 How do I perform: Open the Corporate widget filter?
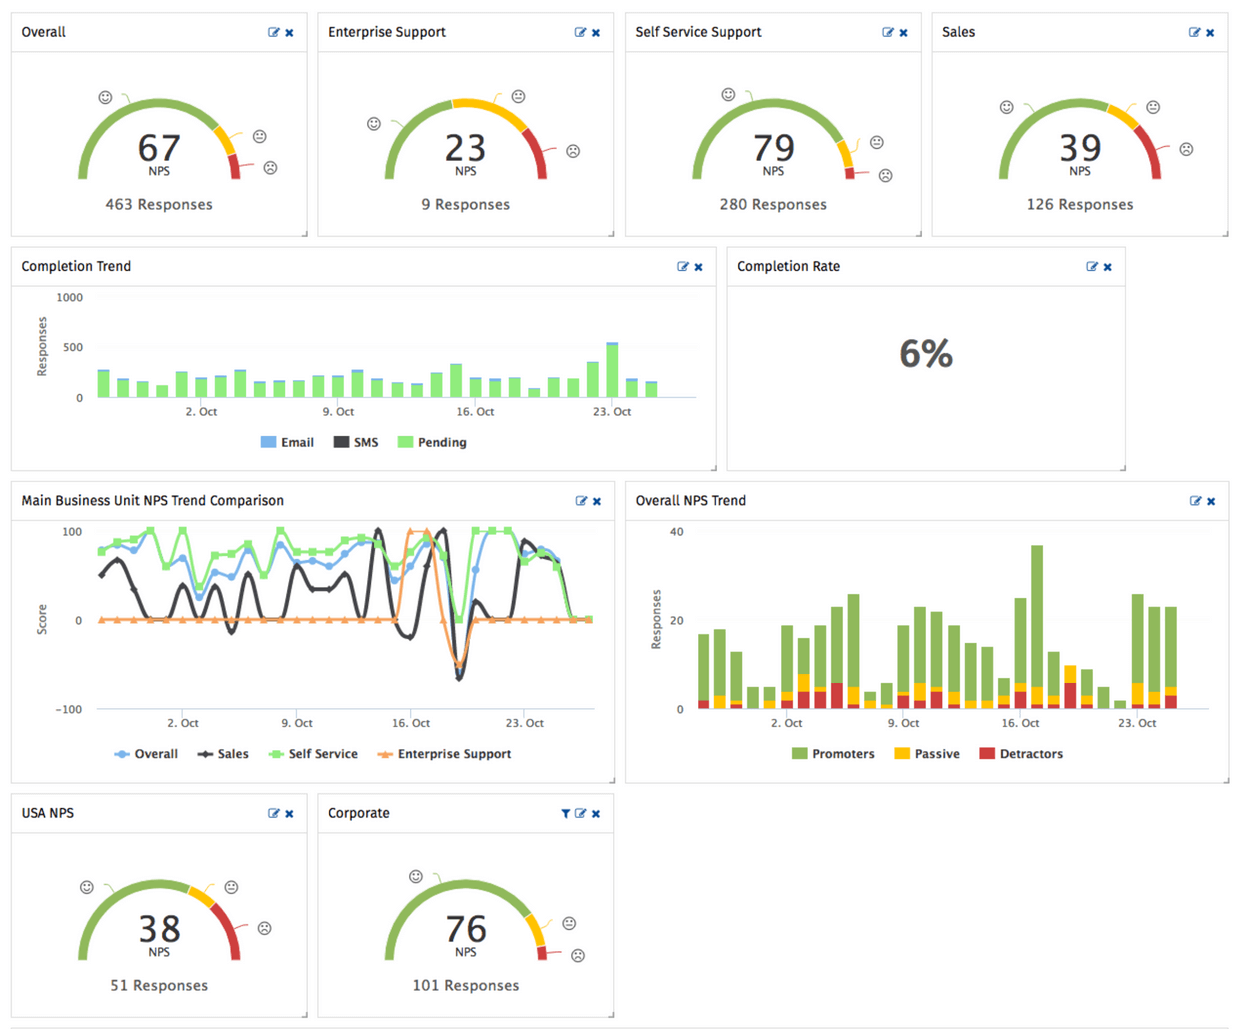[566, 814]
